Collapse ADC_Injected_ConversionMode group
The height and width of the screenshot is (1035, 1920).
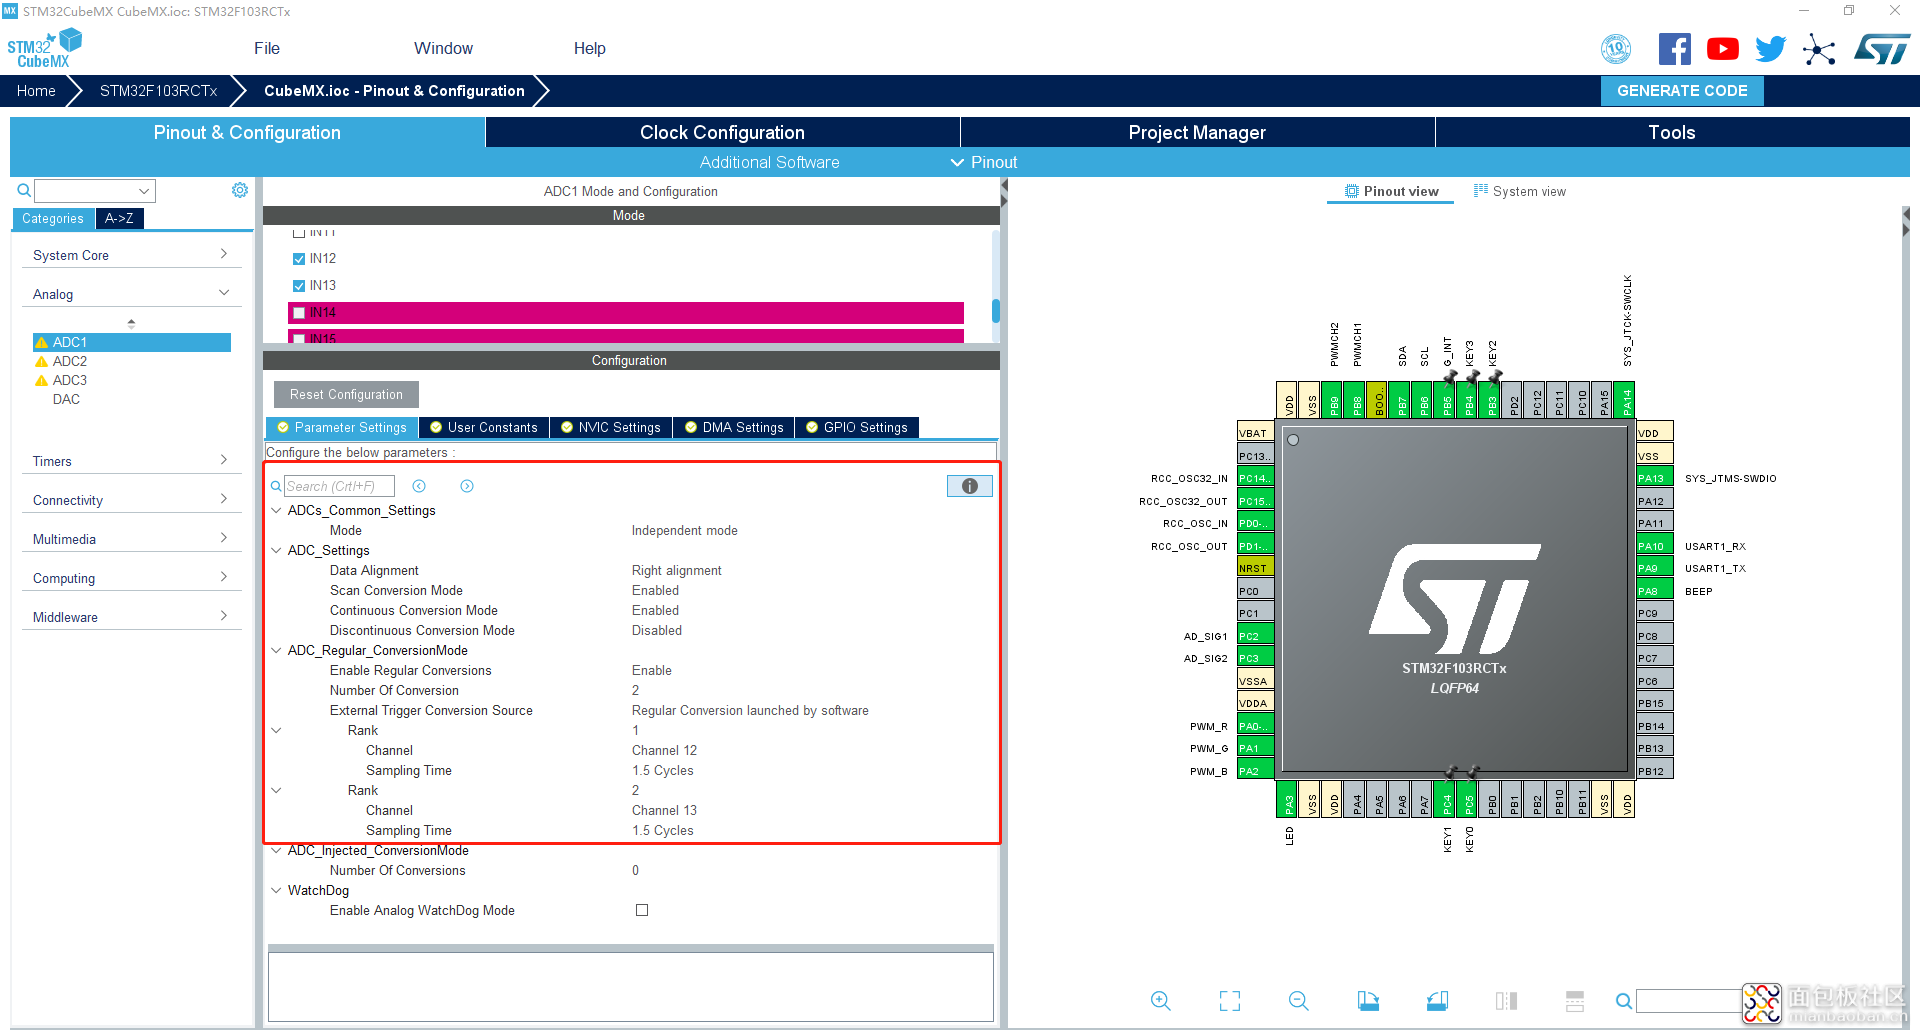click(x=276, y=850)
